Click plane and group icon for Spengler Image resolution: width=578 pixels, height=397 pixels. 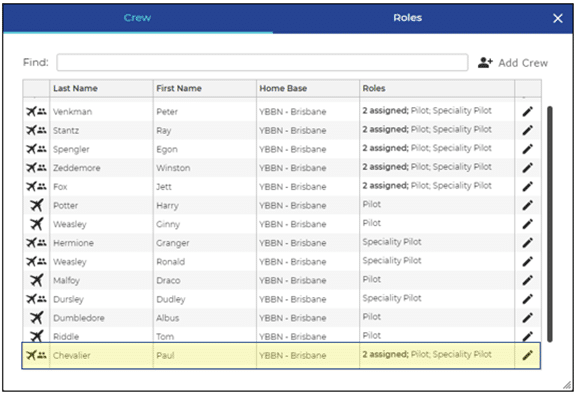click(36, 149)
